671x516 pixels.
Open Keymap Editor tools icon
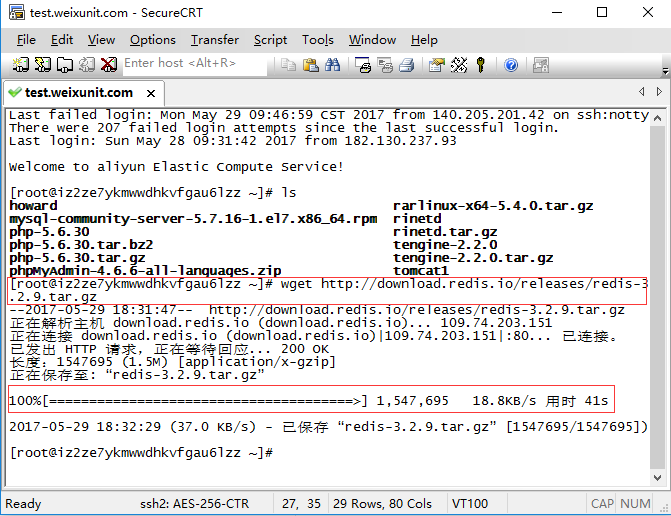coord(459,65)
